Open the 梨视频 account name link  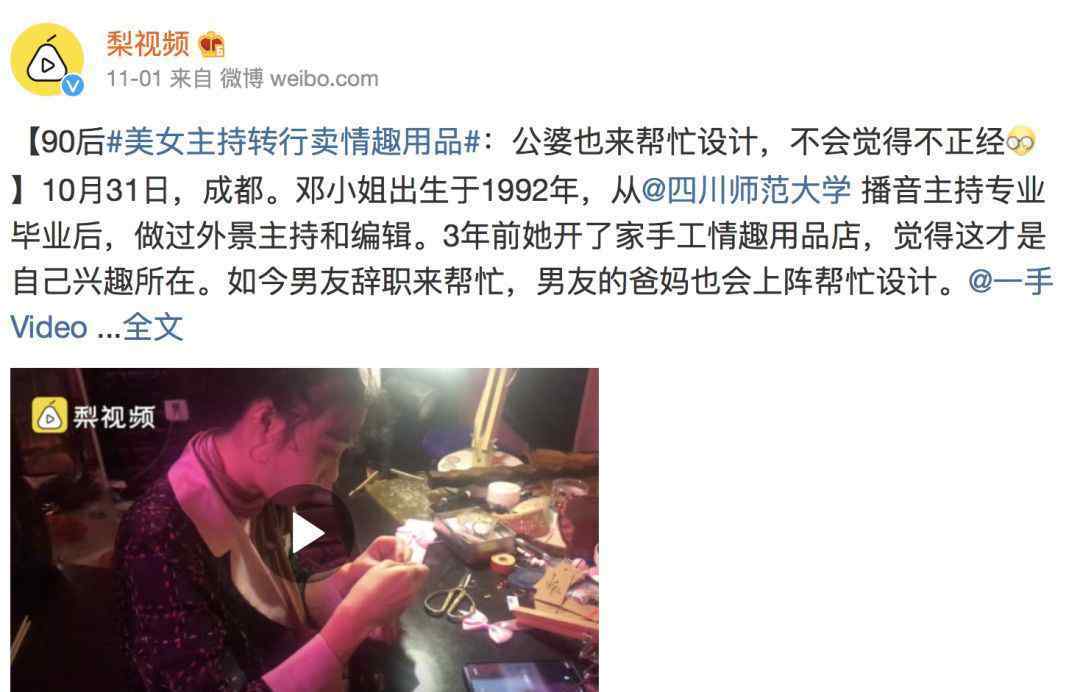[147, 44]
